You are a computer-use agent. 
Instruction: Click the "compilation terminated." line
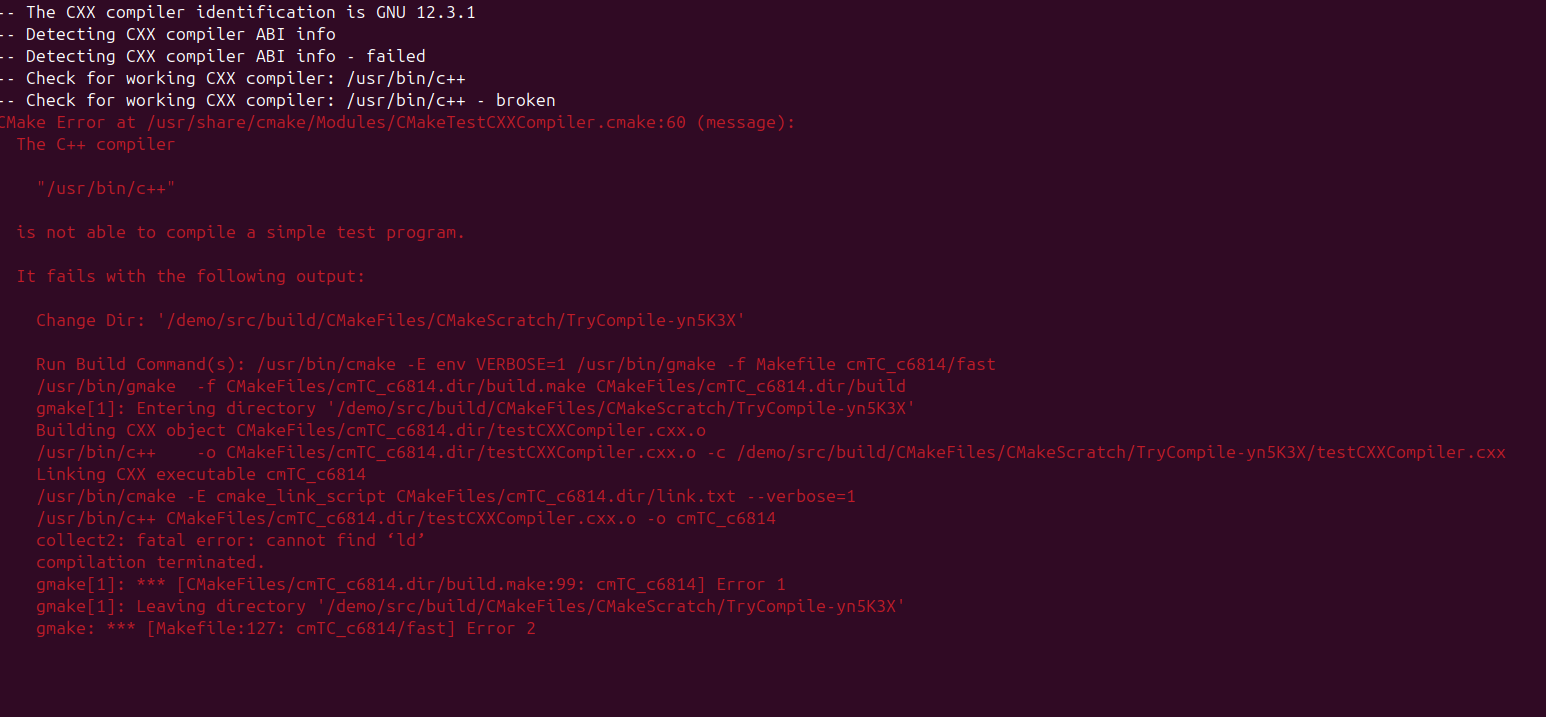[x=151, y=562]
